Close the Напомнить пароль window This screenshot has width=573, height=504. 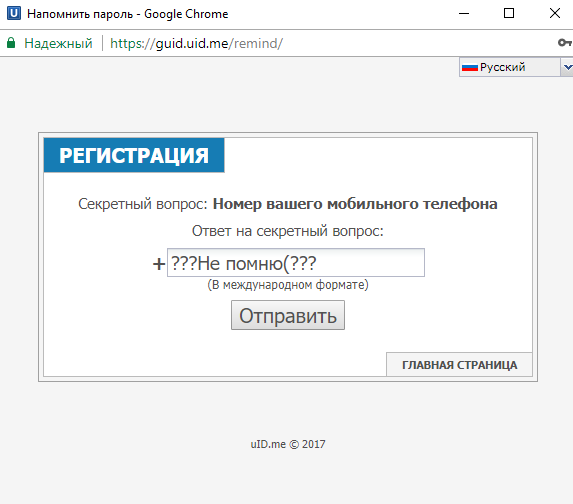(555, 14)
